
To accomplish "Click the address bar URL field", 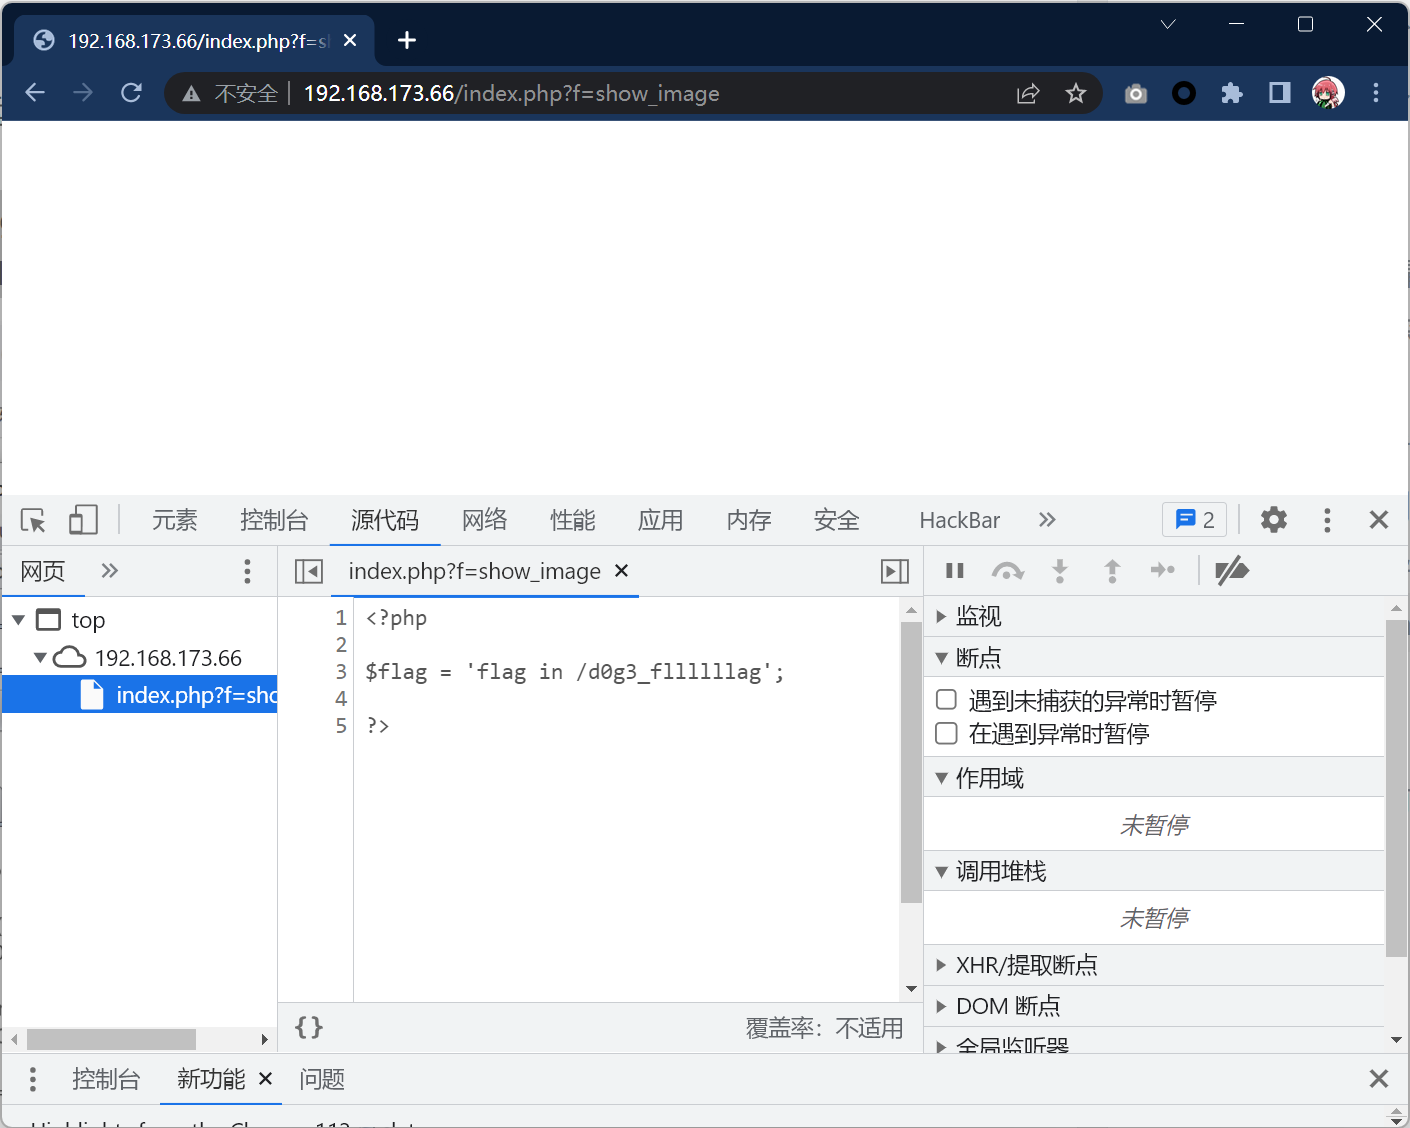I will coord(600,94).
